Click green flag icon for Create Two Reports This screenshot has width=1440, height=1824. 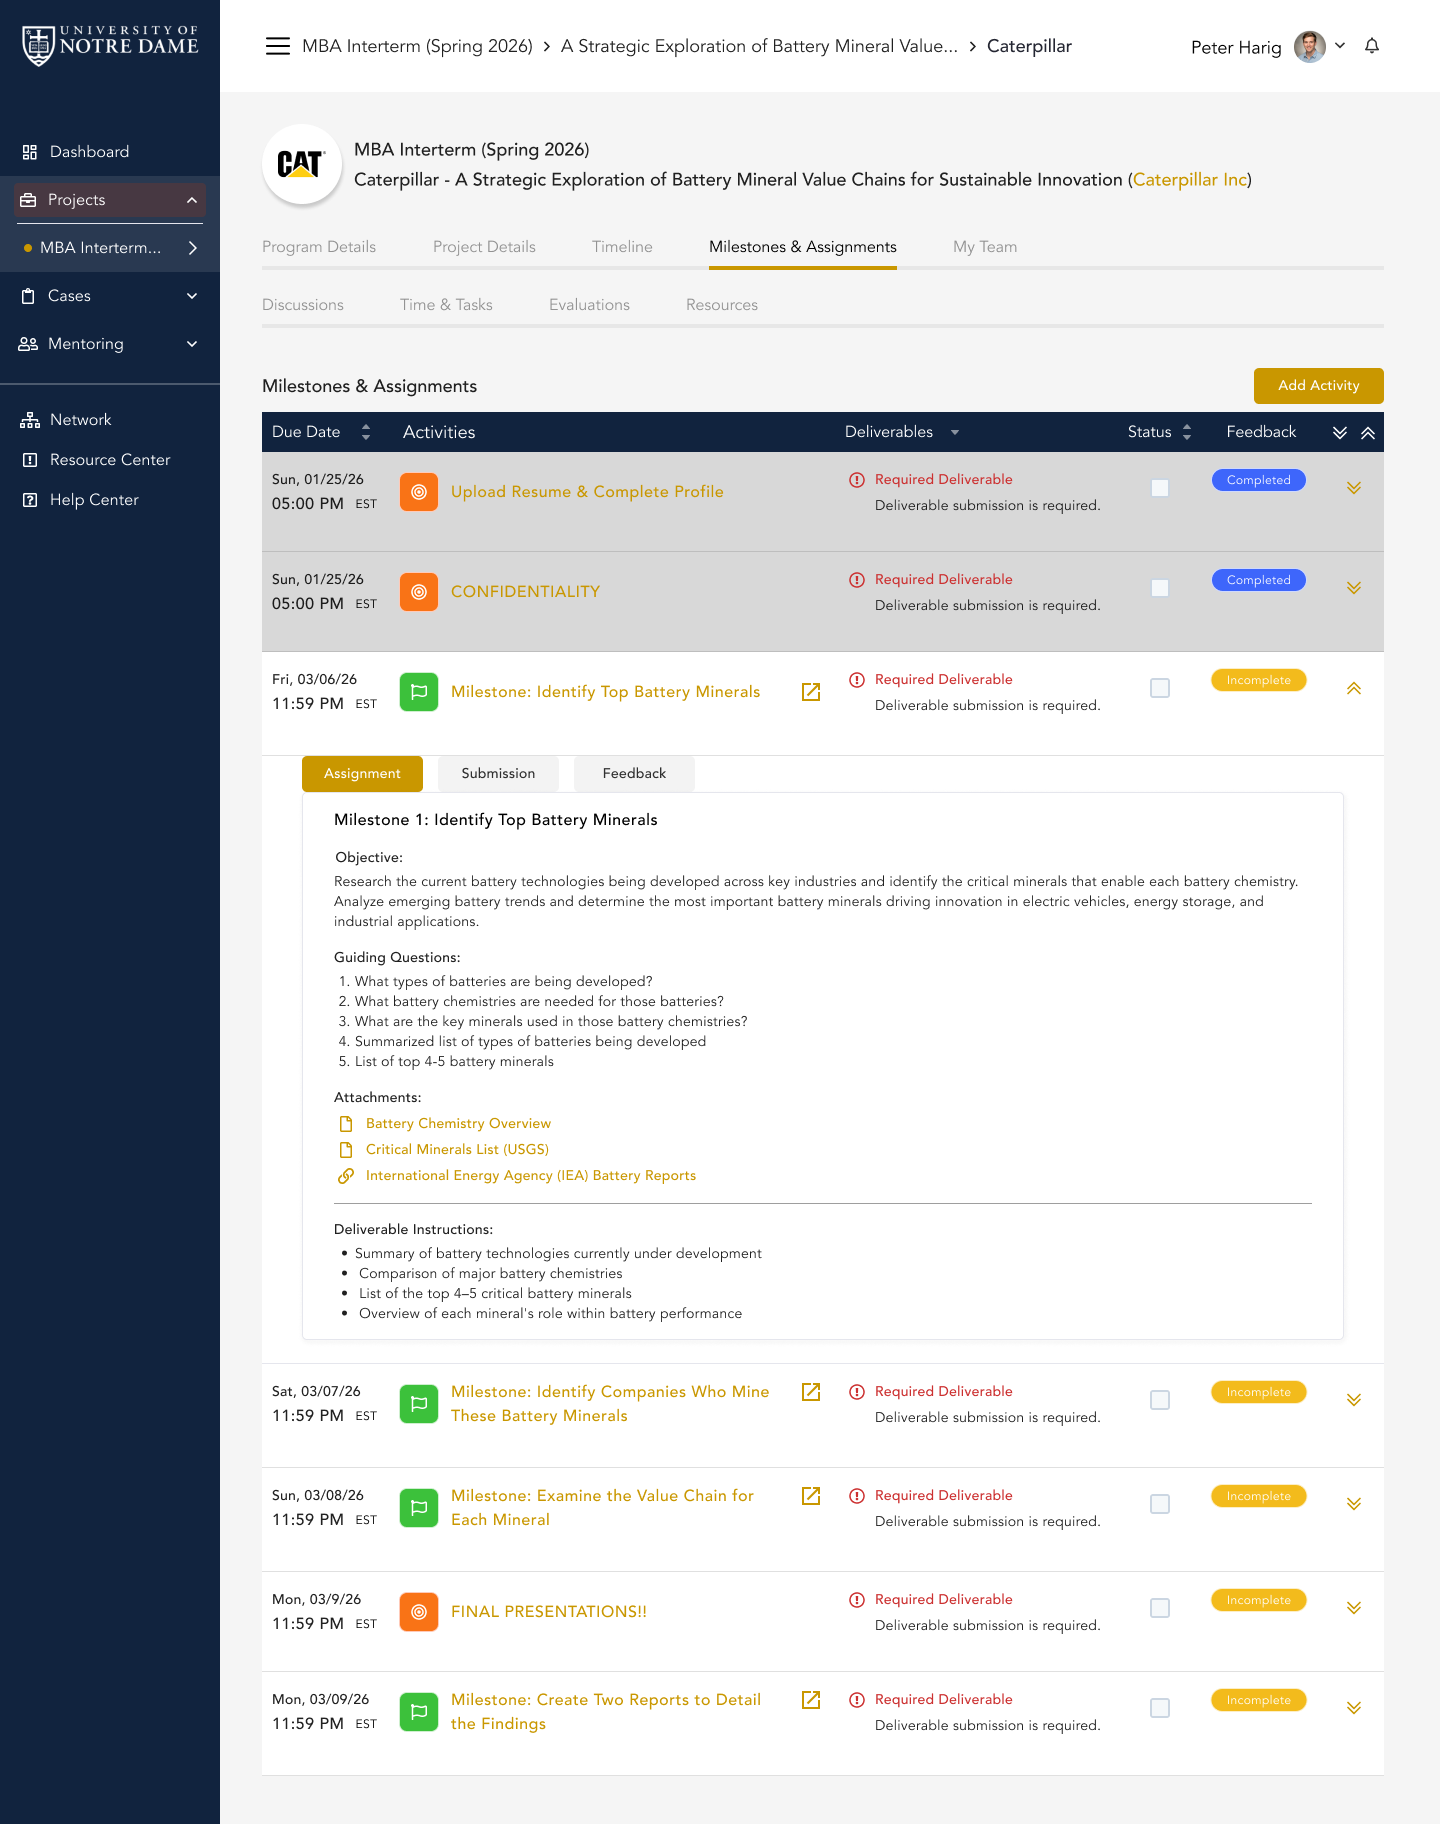coord(419,1712)
